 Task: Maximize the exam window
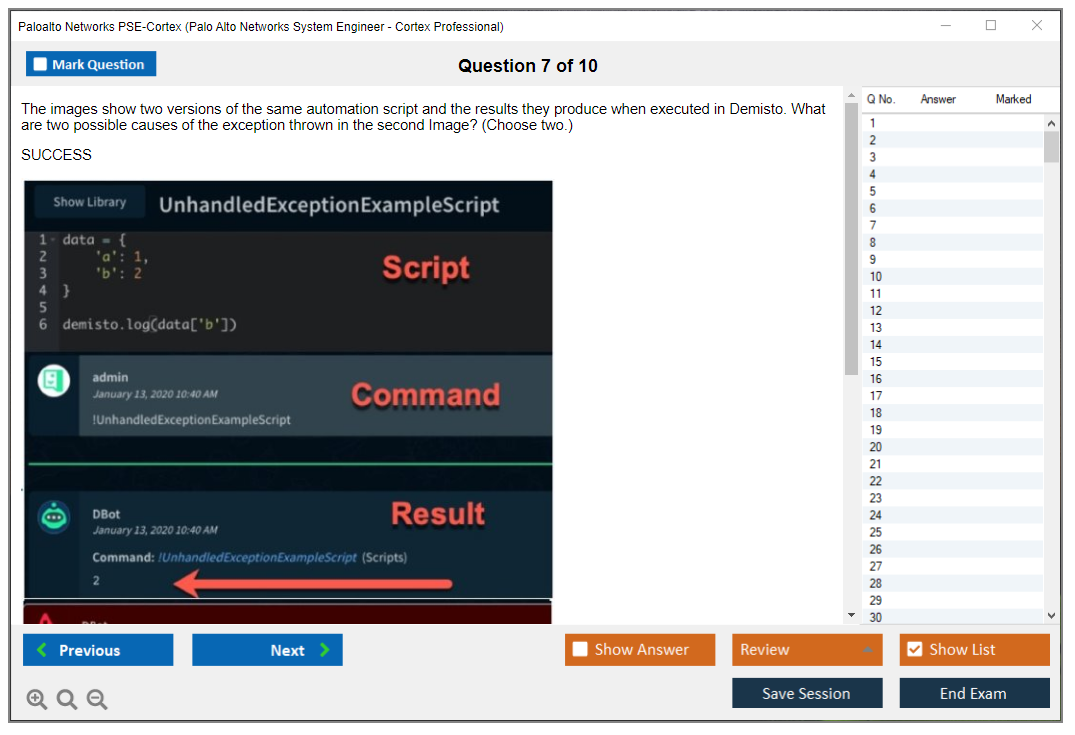[991, 26]
